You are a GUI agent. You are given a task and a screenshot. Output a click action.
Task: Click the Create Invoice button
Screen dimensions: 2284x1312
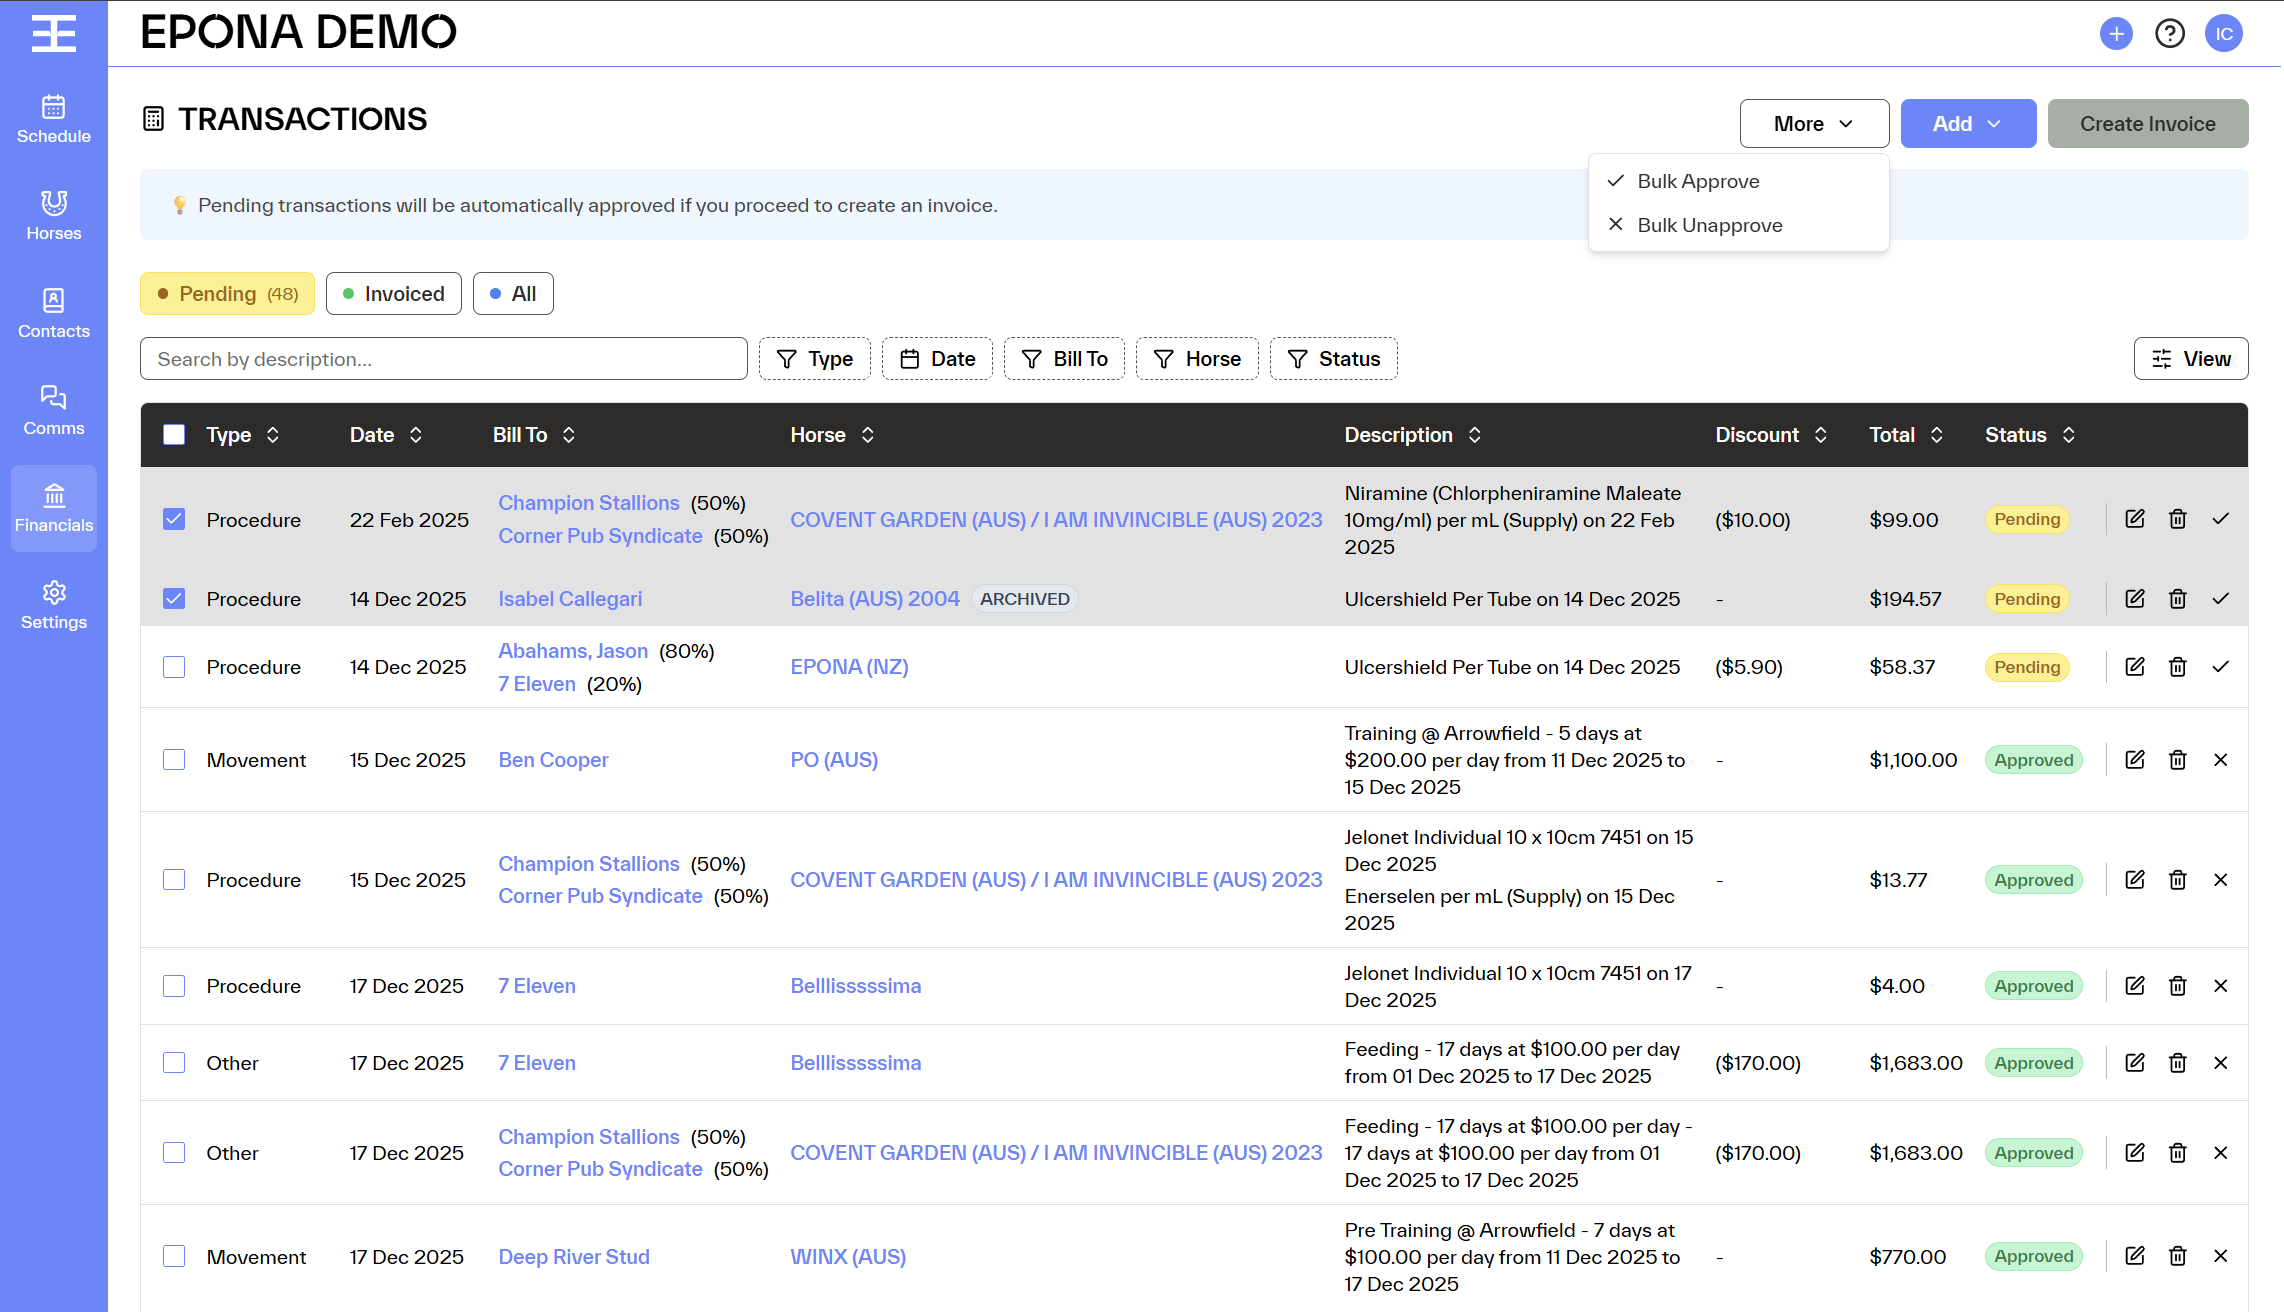[x=2147, y=124]
